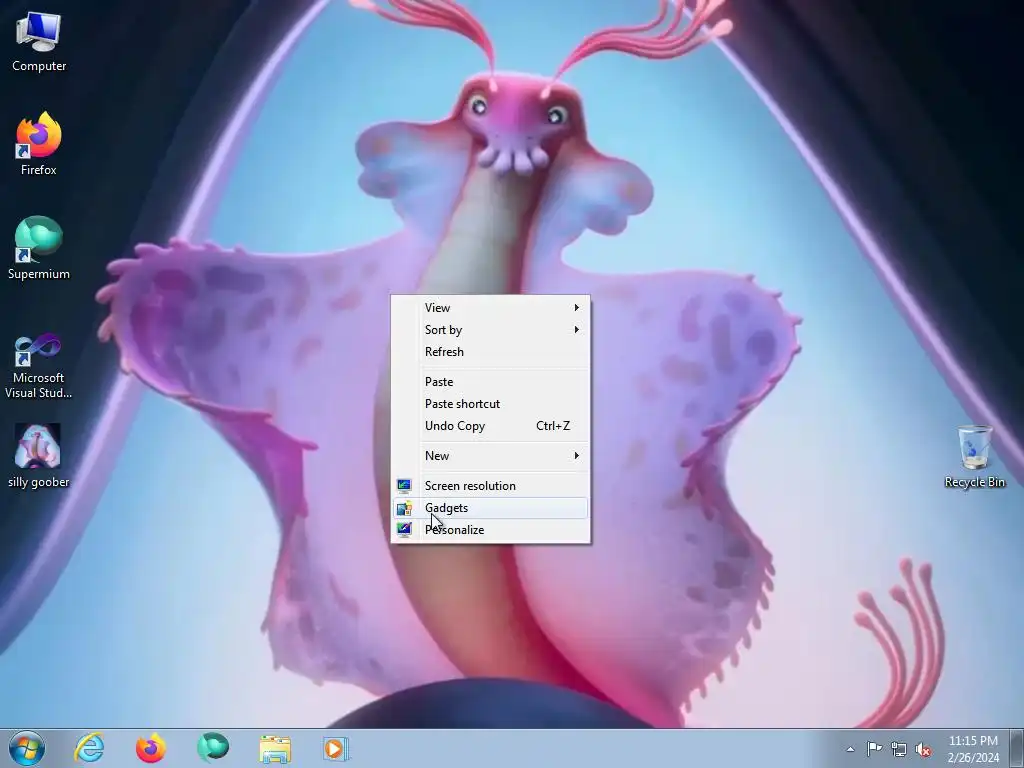This screenshot has height=768, width=1024.
Task: Choose Paste in the context menu
Action: click(490, 382)
